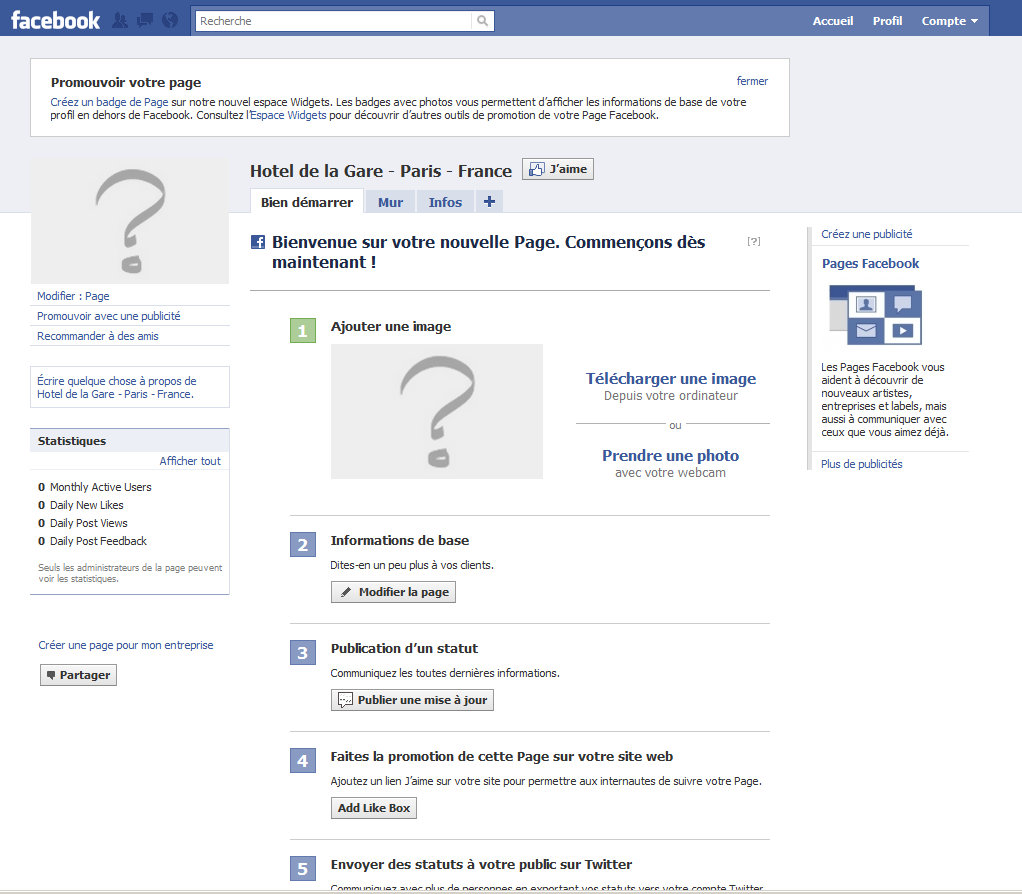Select the Bien démarrer tab
Screen dimensions: 1022x894
click(x=307, y=202)
